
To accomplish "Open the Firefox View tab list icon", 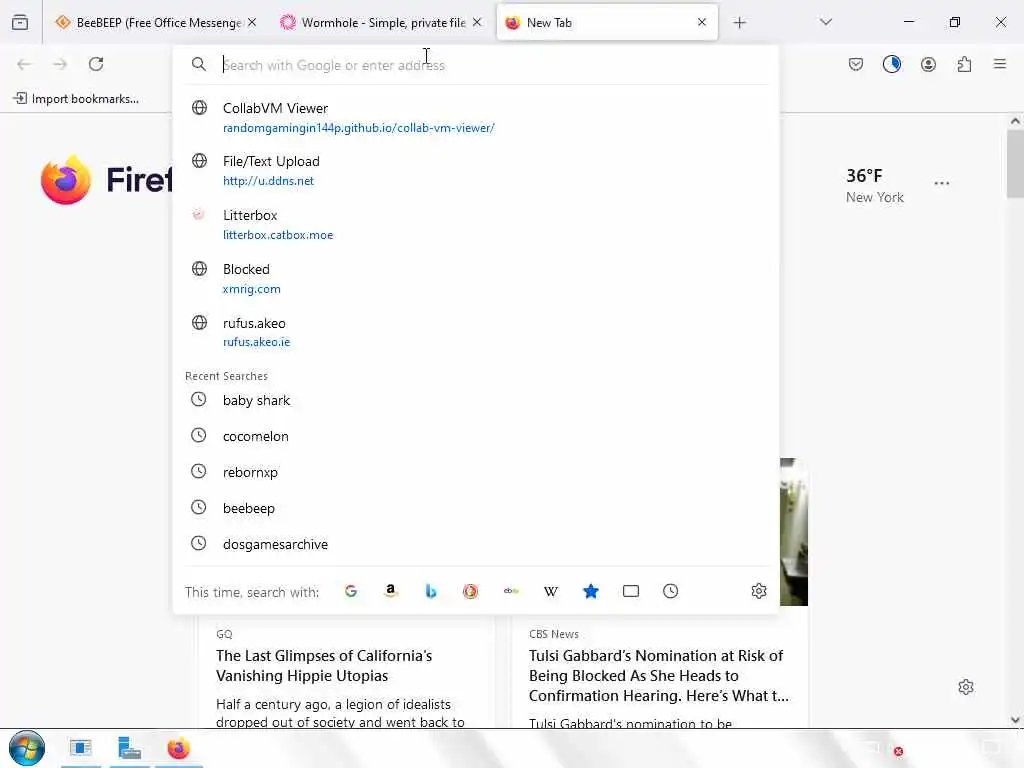I will (20, 22).
